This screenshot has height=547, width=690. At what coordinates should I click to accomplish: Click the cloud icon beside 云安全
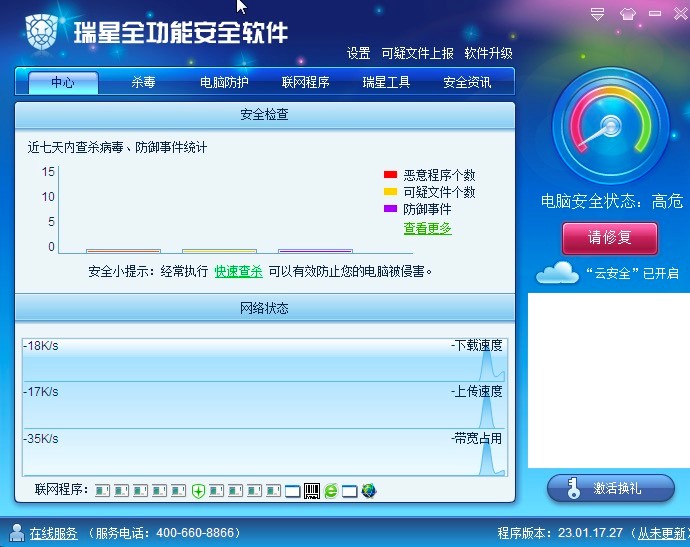click(x=557, y=273)
